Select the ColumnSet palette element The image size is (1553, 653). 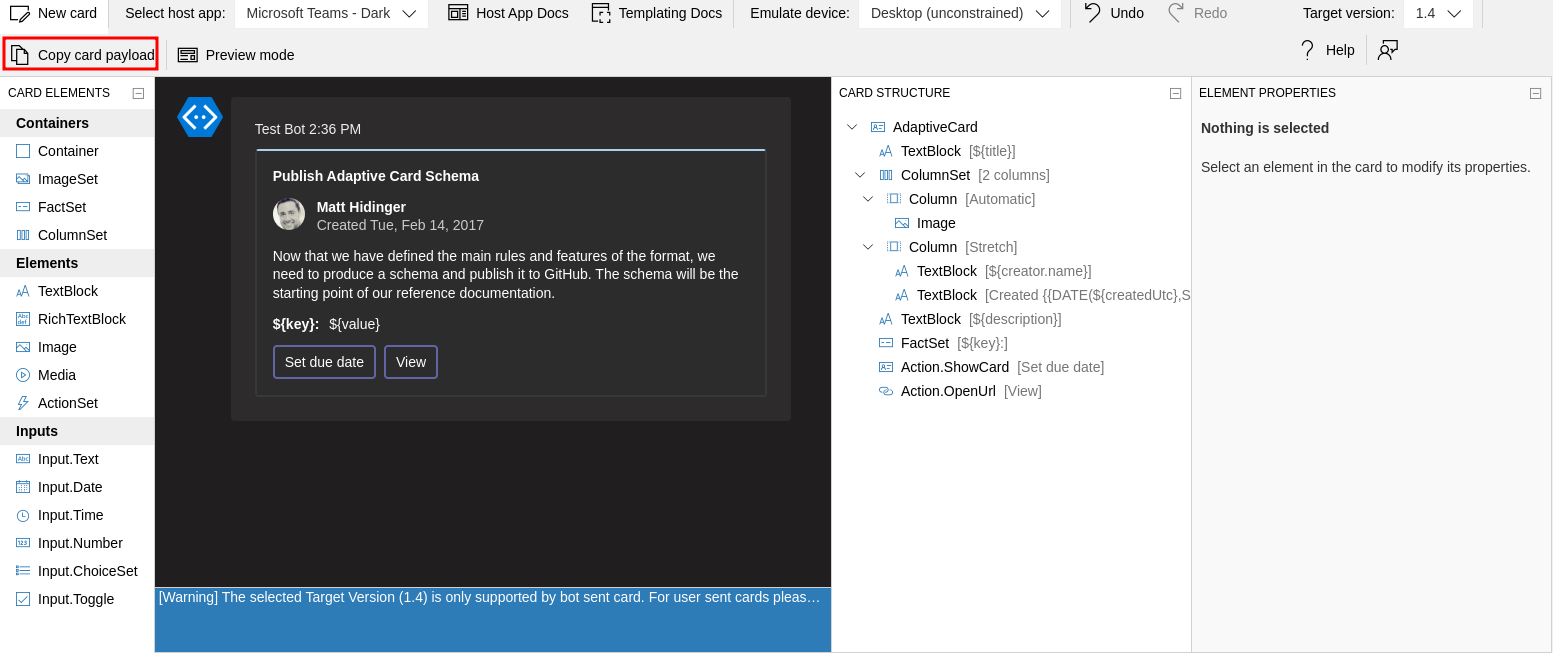tap(77, 235)
